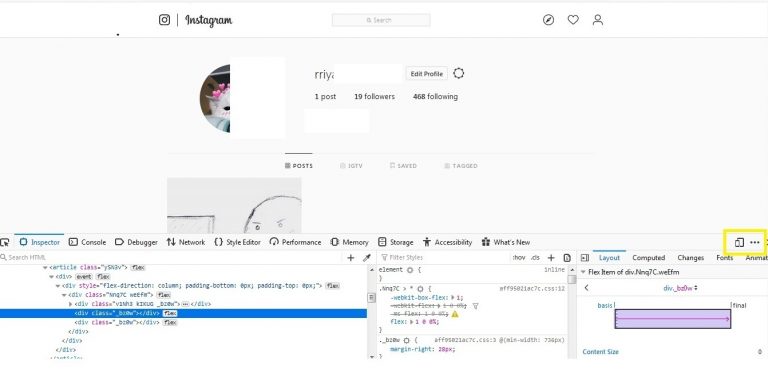The image size is (768, 373).
Task: Open the Activity heart icon
Action: (573, 20)
